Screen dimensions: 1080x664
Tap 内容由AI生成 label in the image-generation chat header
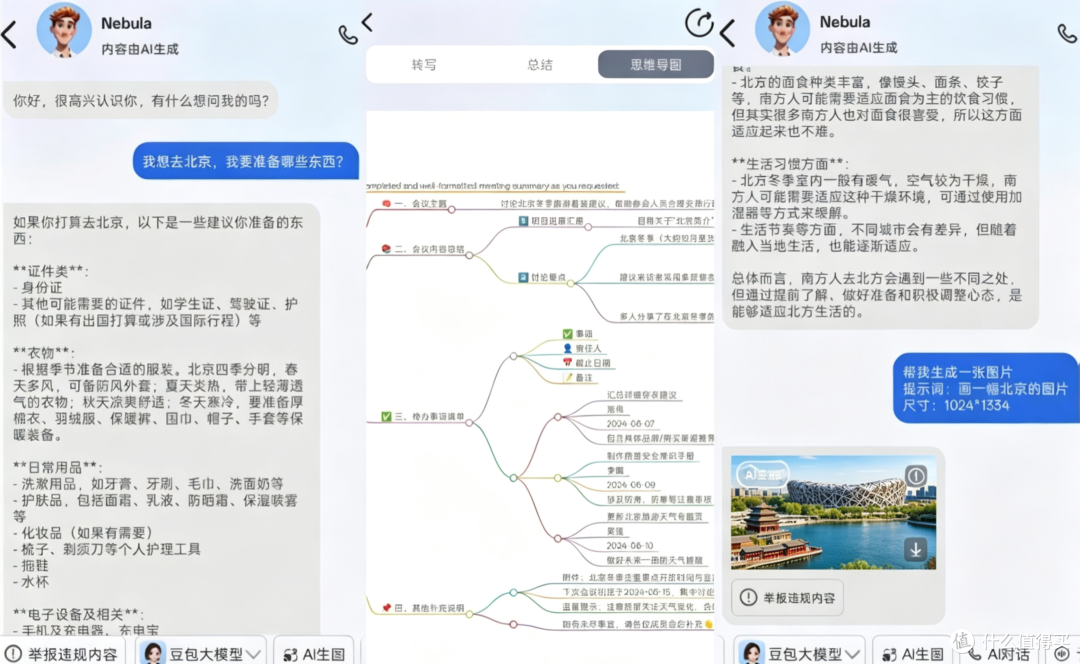pos(858,48)
